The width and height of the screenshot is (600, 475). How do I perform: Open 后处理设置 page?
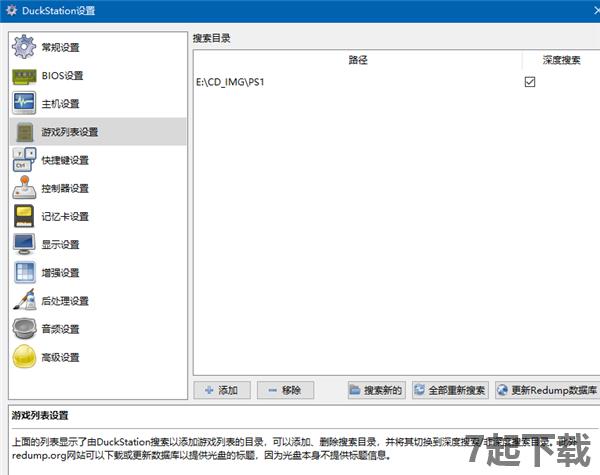point(98,300)
